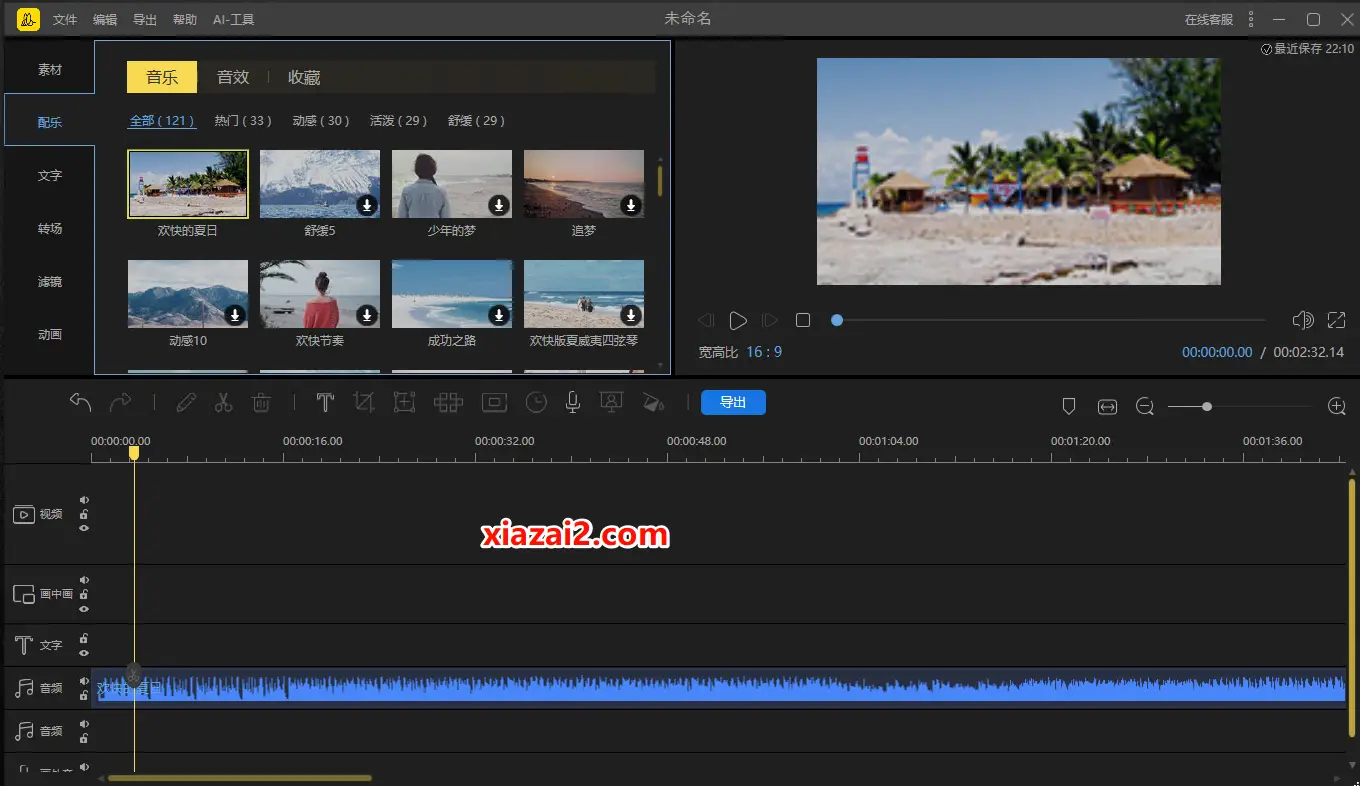Contact 在线客服 support
This screenshot has width=1360, height=786.
point(1209,20)
